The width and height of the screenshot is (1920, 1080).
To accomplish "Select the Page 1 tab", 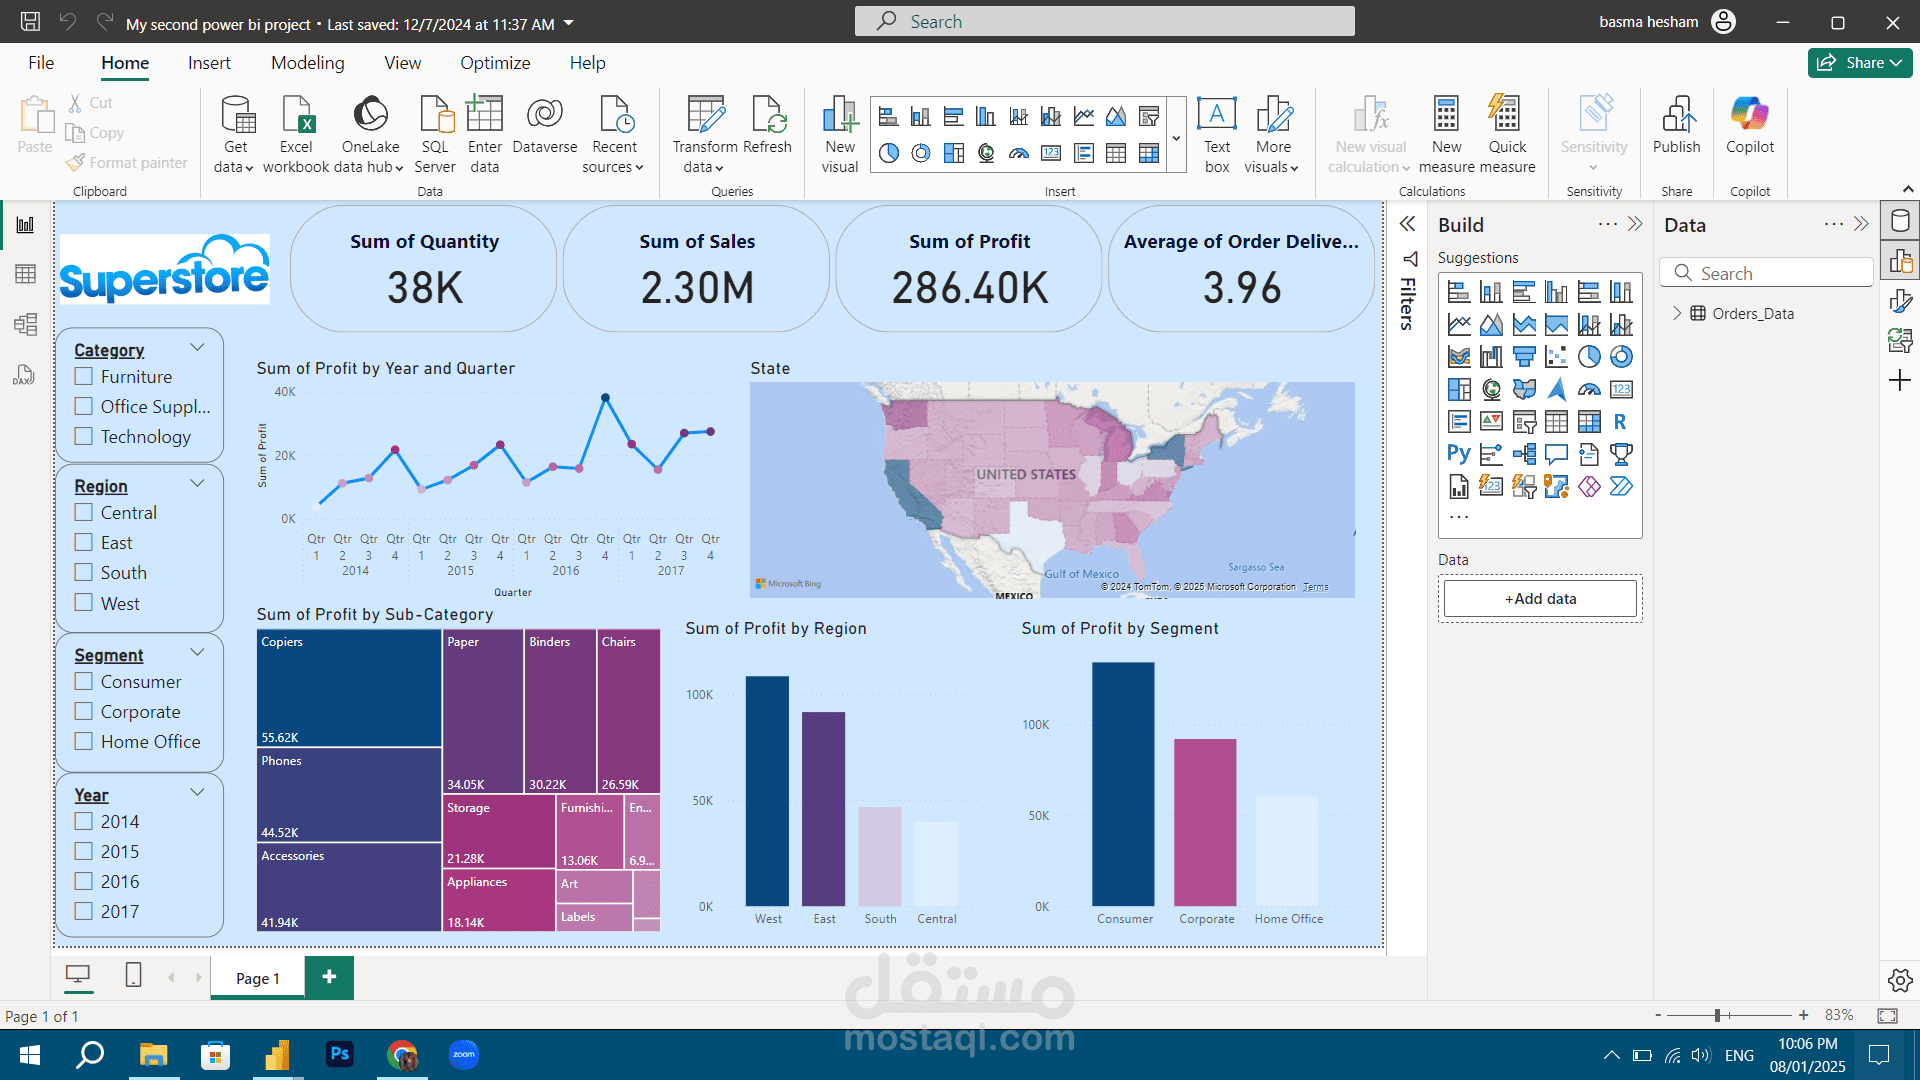I will [x=258, y=978].
